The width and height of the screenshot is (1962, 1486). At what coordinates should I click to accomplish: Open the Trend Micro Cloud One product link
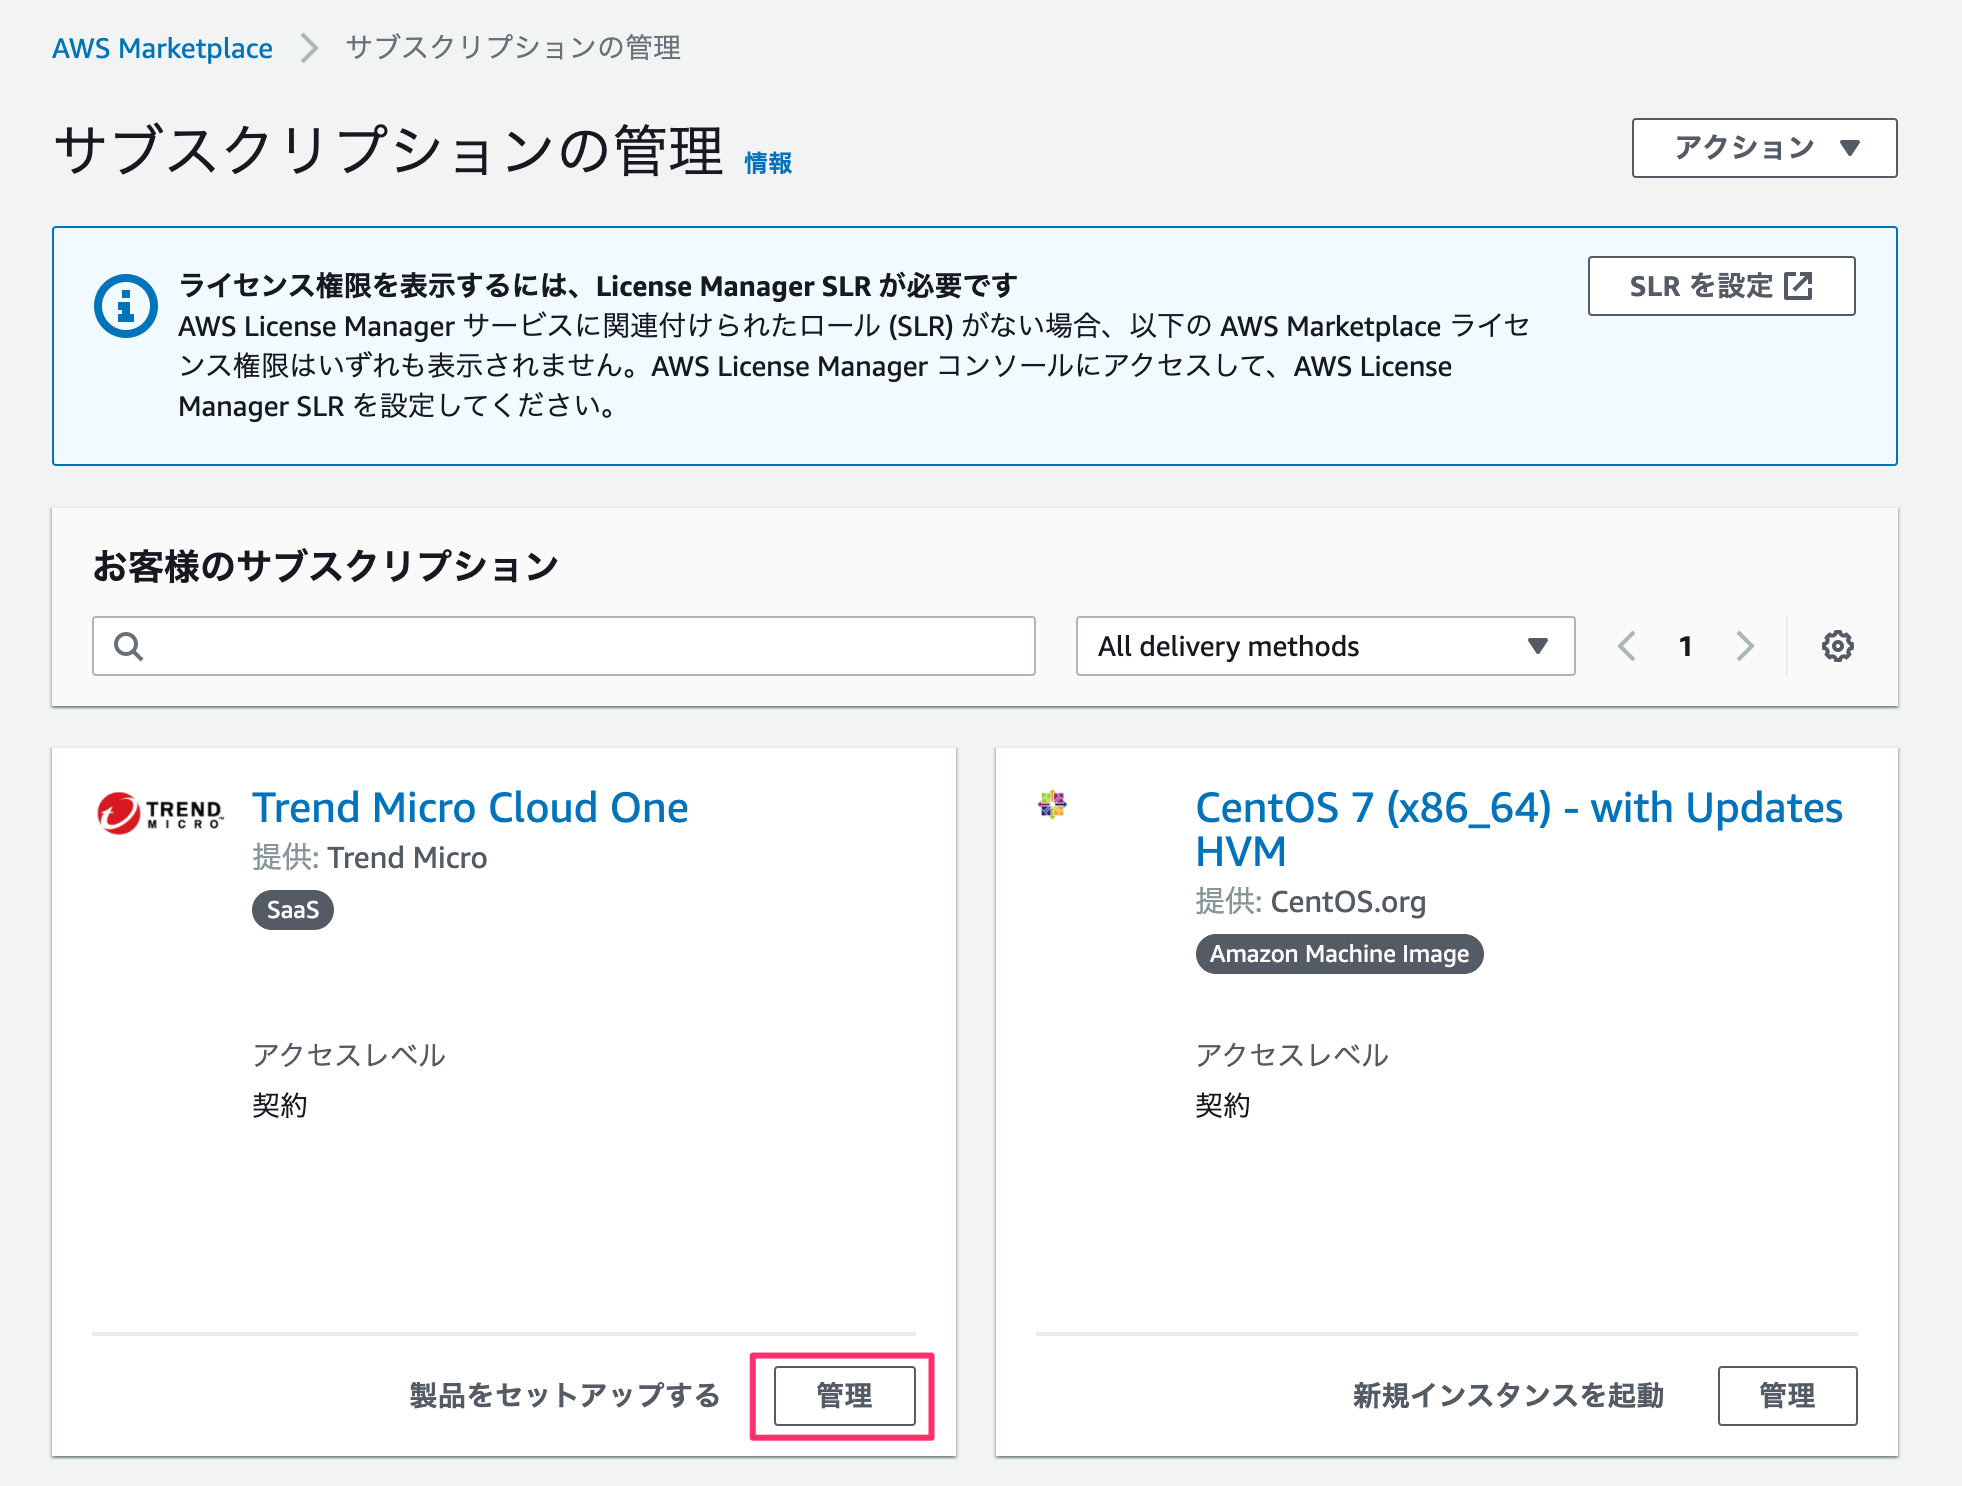(470, 807)
